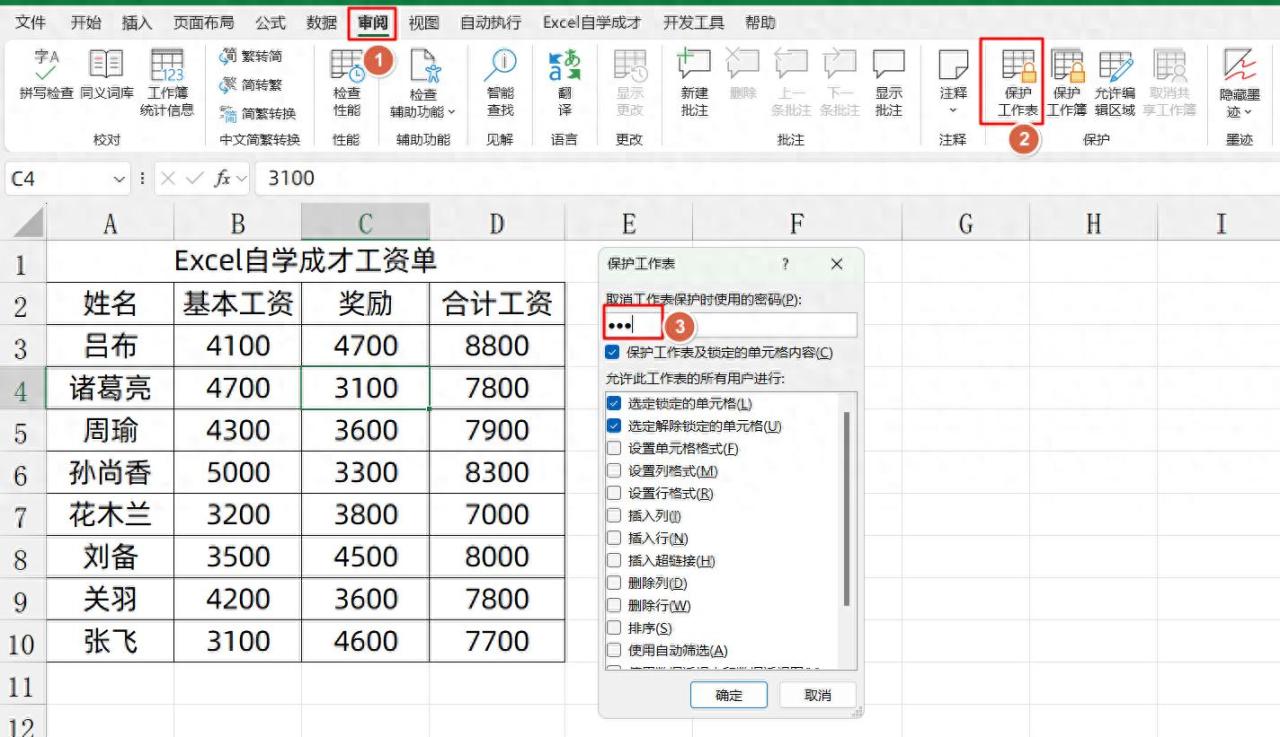Cancel formula bar entry (X icon)

(x=168, y=178)
